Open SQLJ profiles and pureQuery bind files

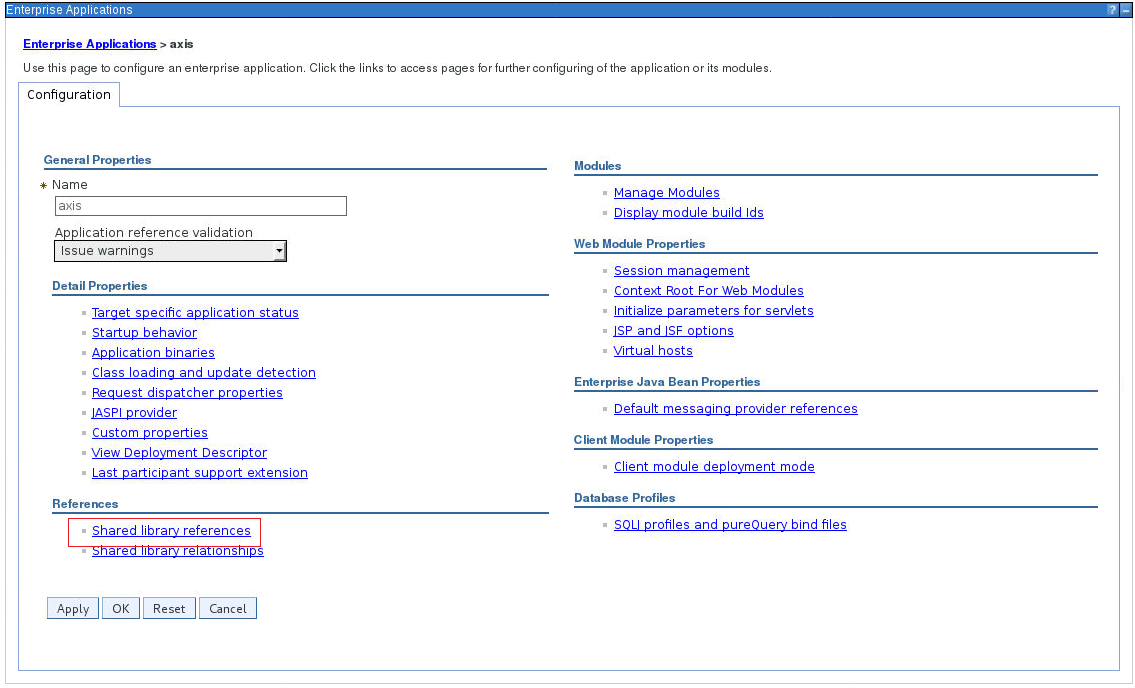(x=730, y=524)
